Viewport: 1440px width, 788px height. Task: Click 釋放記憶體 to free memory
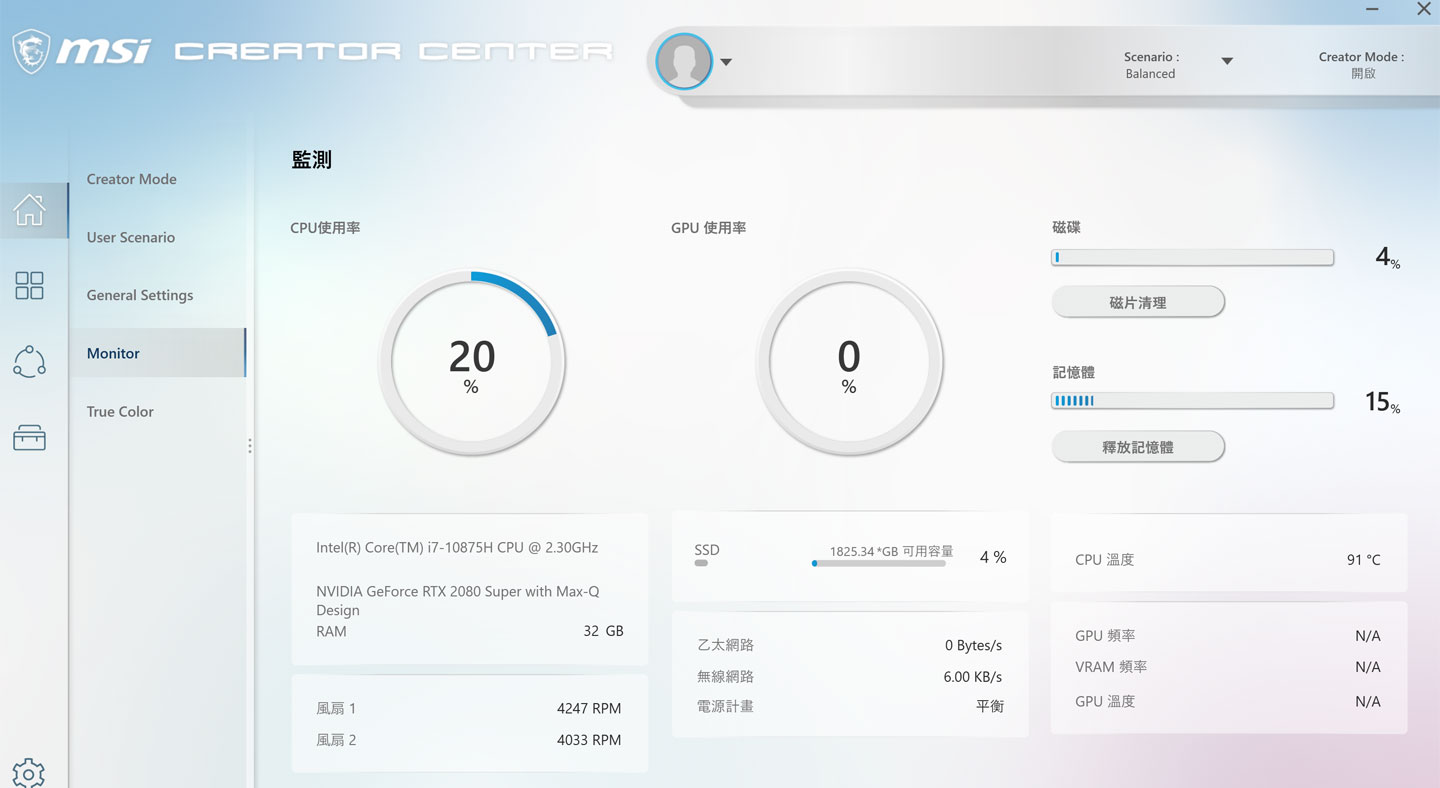[x=1138, y=447]
